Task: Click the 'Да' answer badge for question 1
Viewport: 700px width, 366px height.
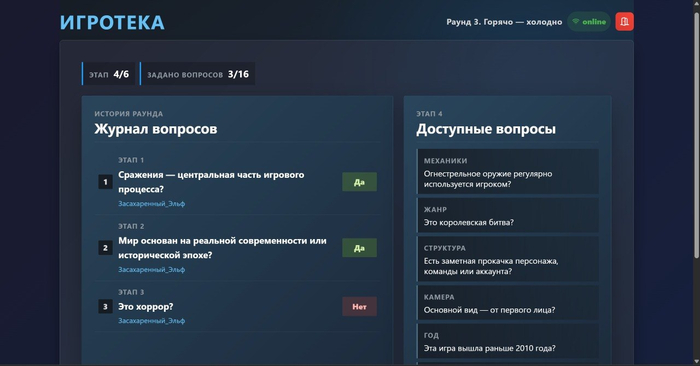Action: (x=359, y=182)
